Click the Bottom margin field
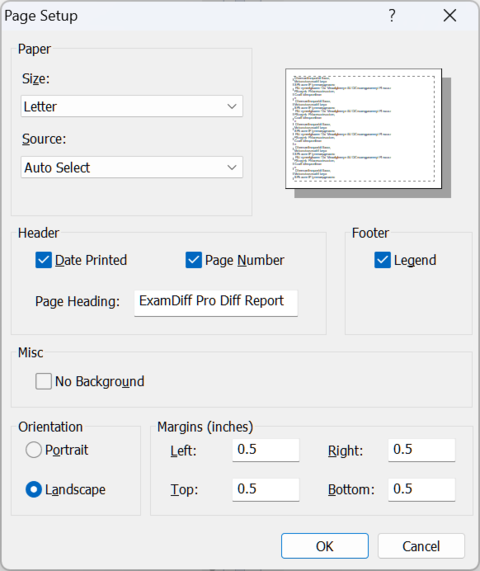The width and height of the screenshot is (480, 571). [x=422, y=490]
